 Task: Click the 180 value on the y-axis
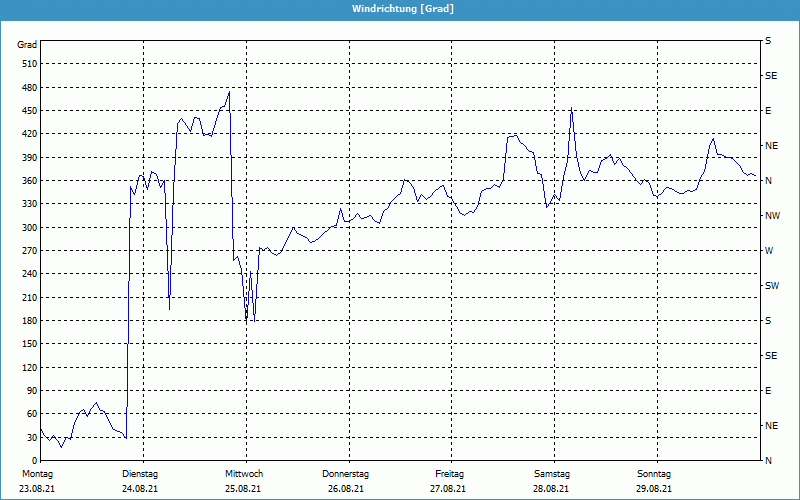(x=27, y=321)
